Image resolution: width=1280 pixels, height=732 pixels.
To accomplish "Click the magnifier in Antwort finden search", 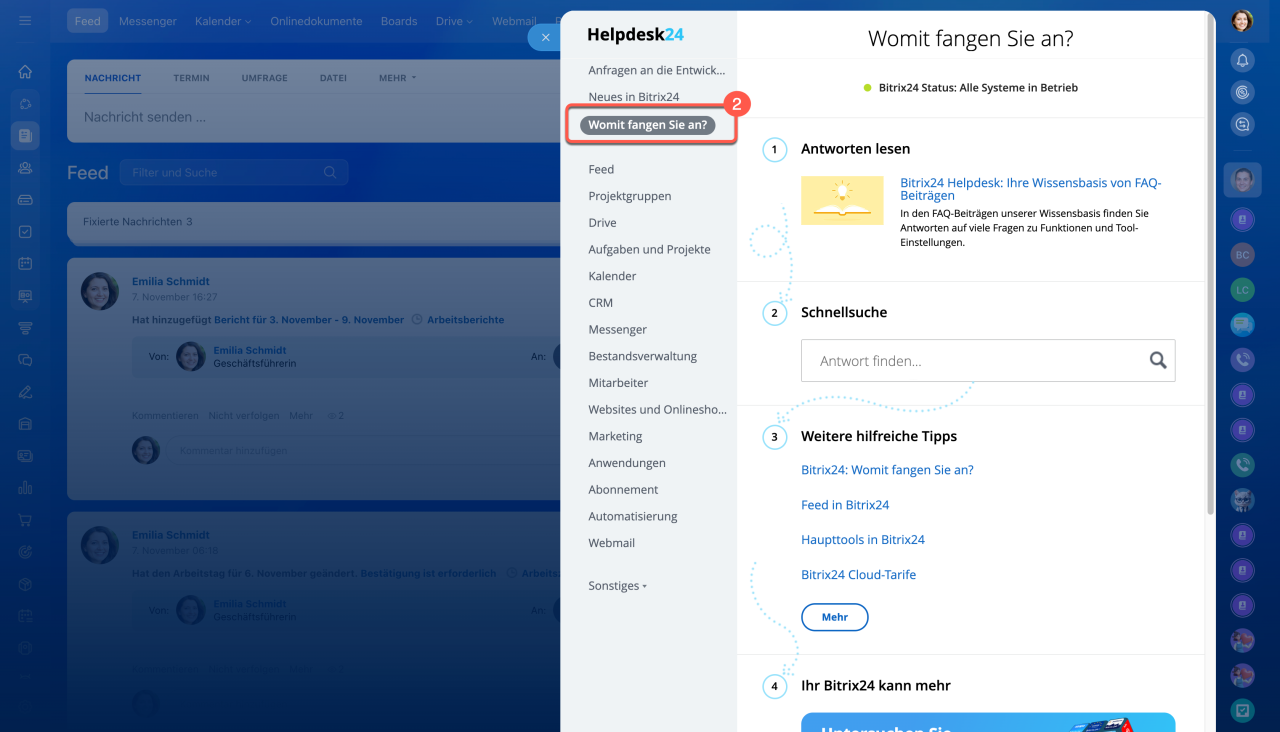I will 1158,361.
